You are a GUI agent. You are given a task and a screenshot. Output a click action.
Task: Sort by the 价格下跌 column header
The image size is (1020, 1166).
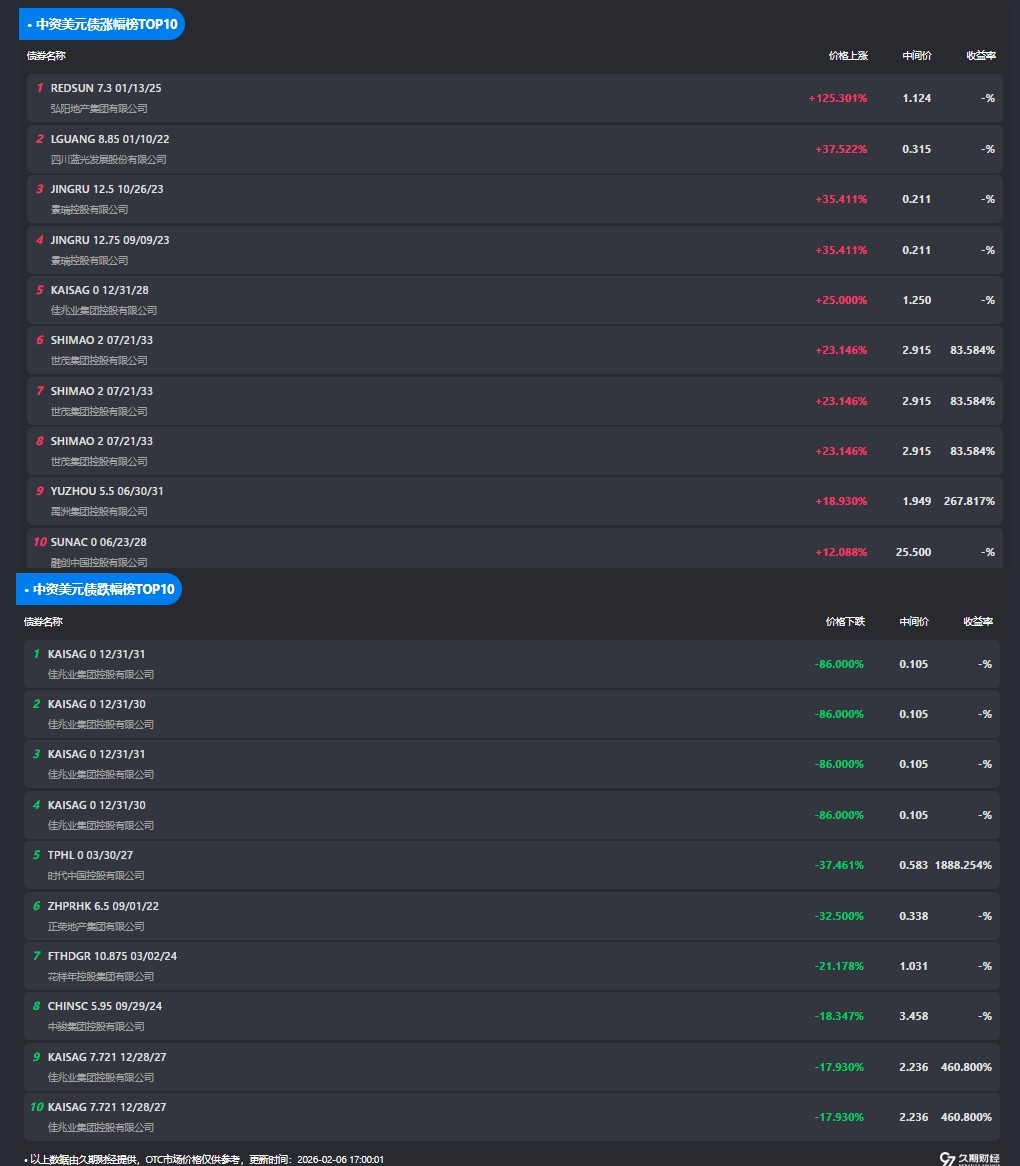click(845, 622)
